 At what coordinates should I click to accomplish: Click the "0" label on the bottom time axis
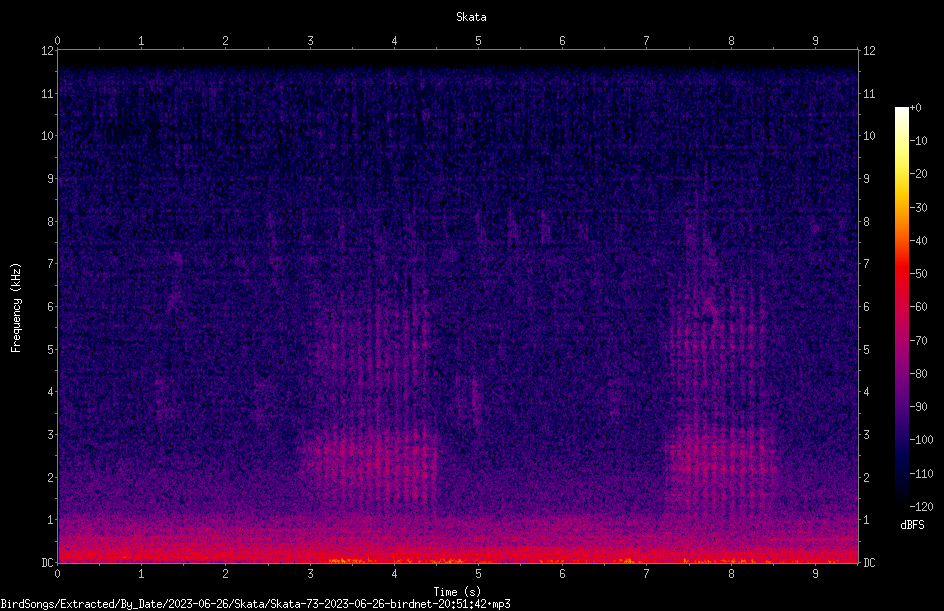coord(57,574)
